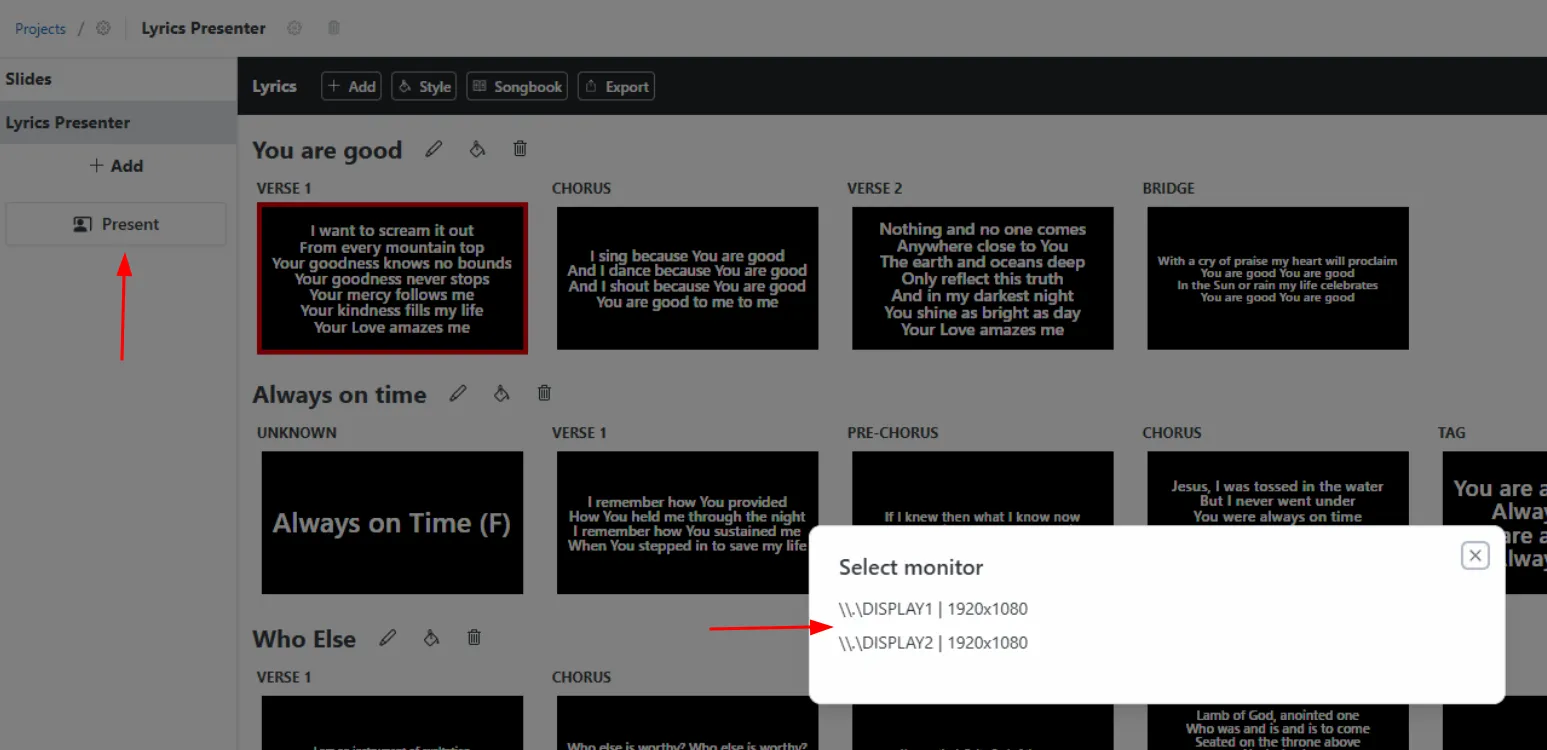This screenshot has width=1547, height=750.
Task: Select the Always on Time (F) title slide
Action: pos(392,522)
